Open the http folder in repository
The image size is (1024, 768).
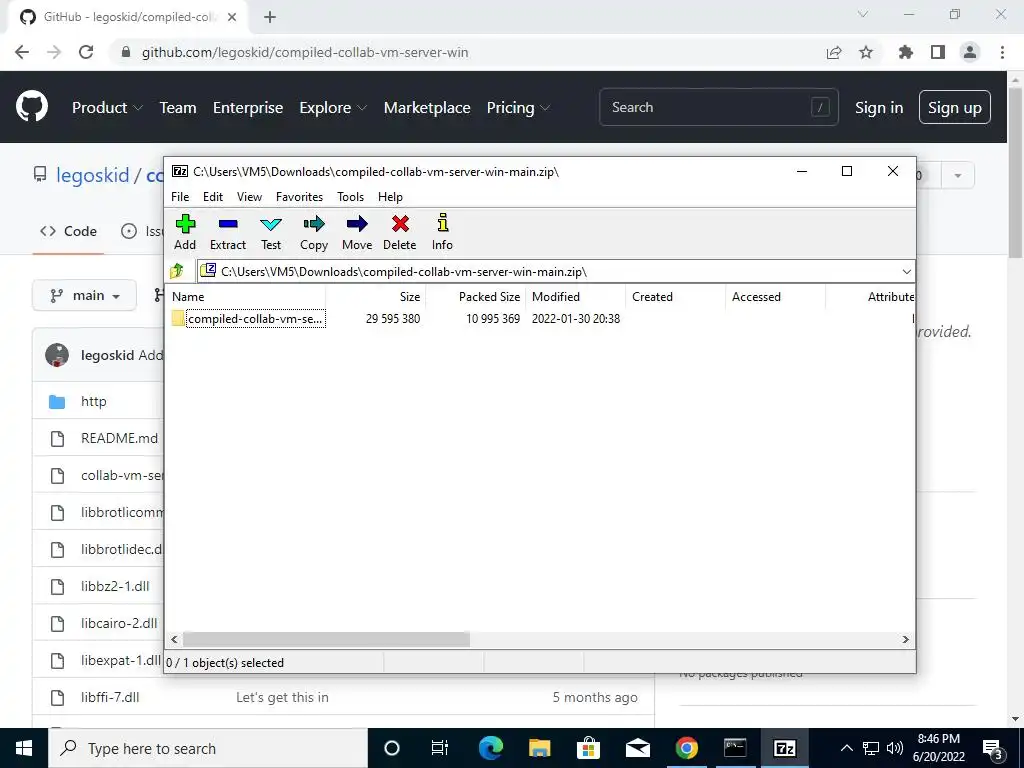[x=93, y=402]
